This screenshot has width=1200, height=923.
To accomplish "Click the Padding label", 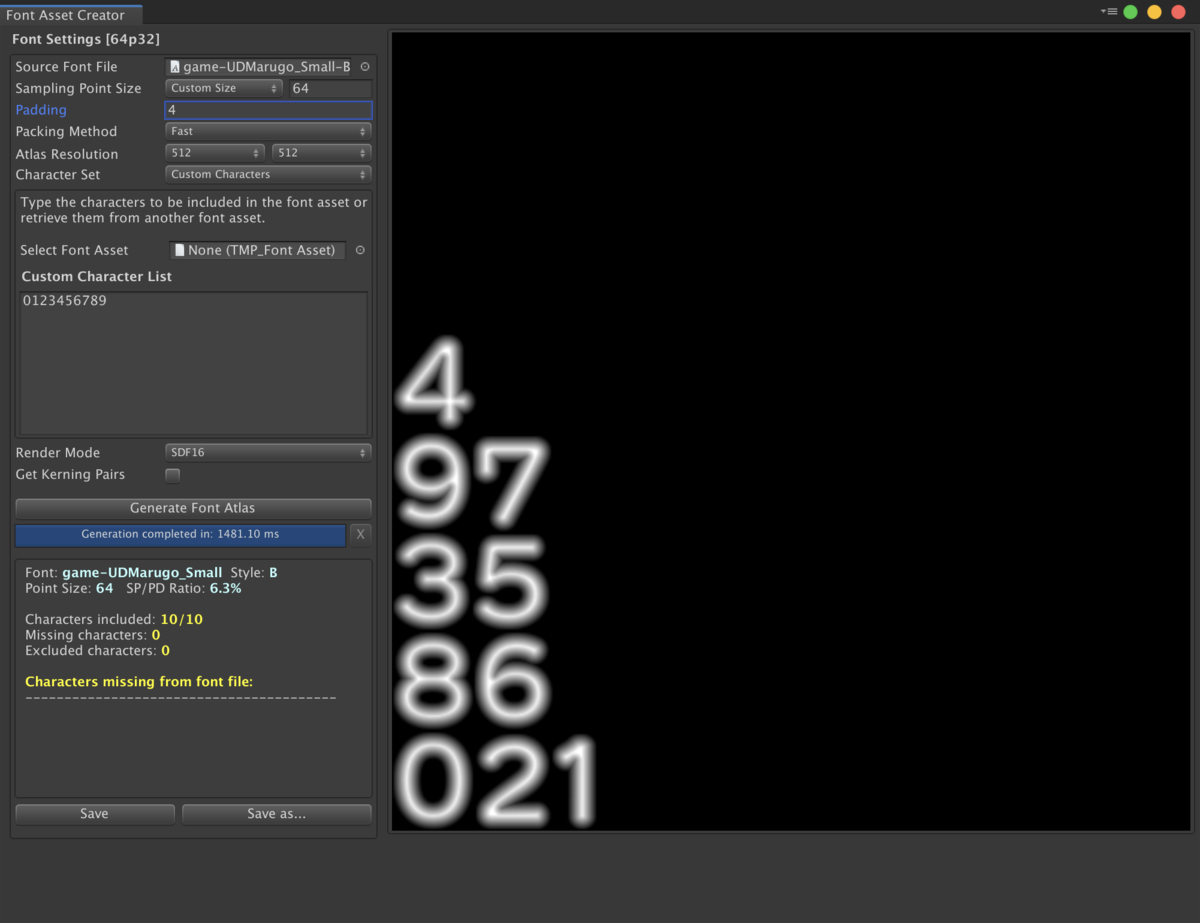I will 41,110.
